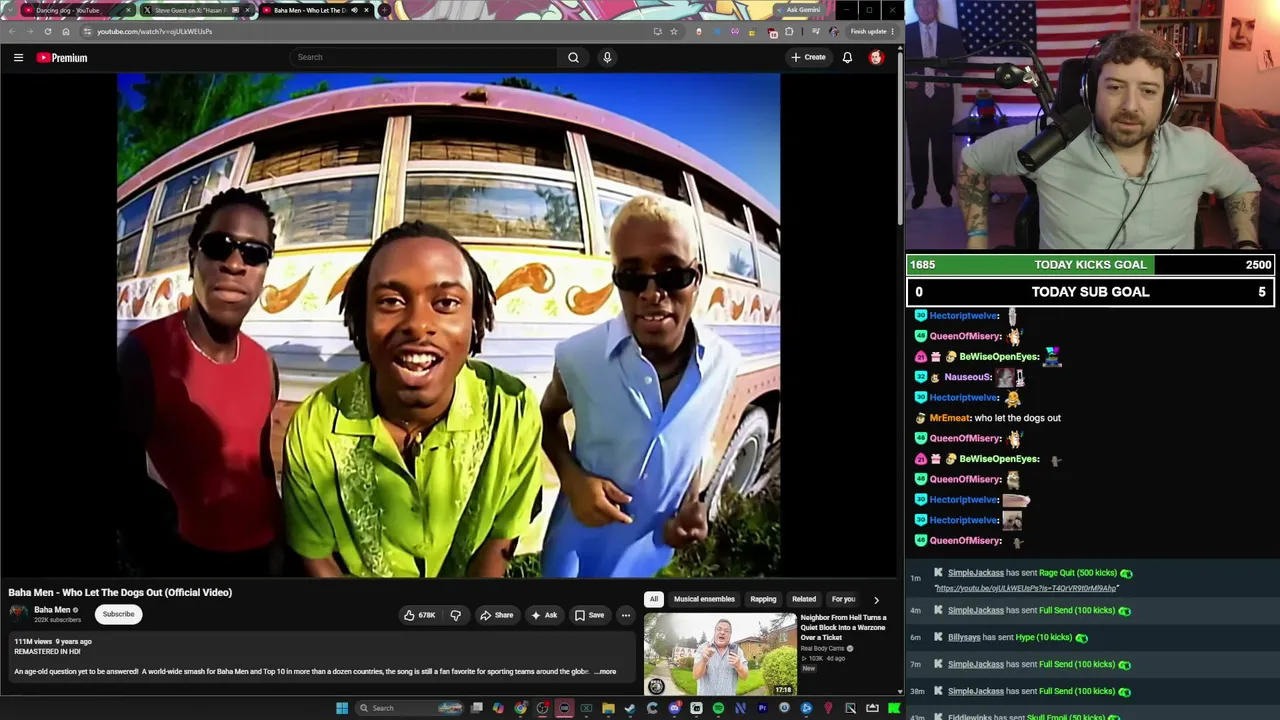The image size is (1280, 720).
Task: Click the "TODAY KICKS GOAL" progress bar
Action: pyautogui.click(x=1090, y=265)
